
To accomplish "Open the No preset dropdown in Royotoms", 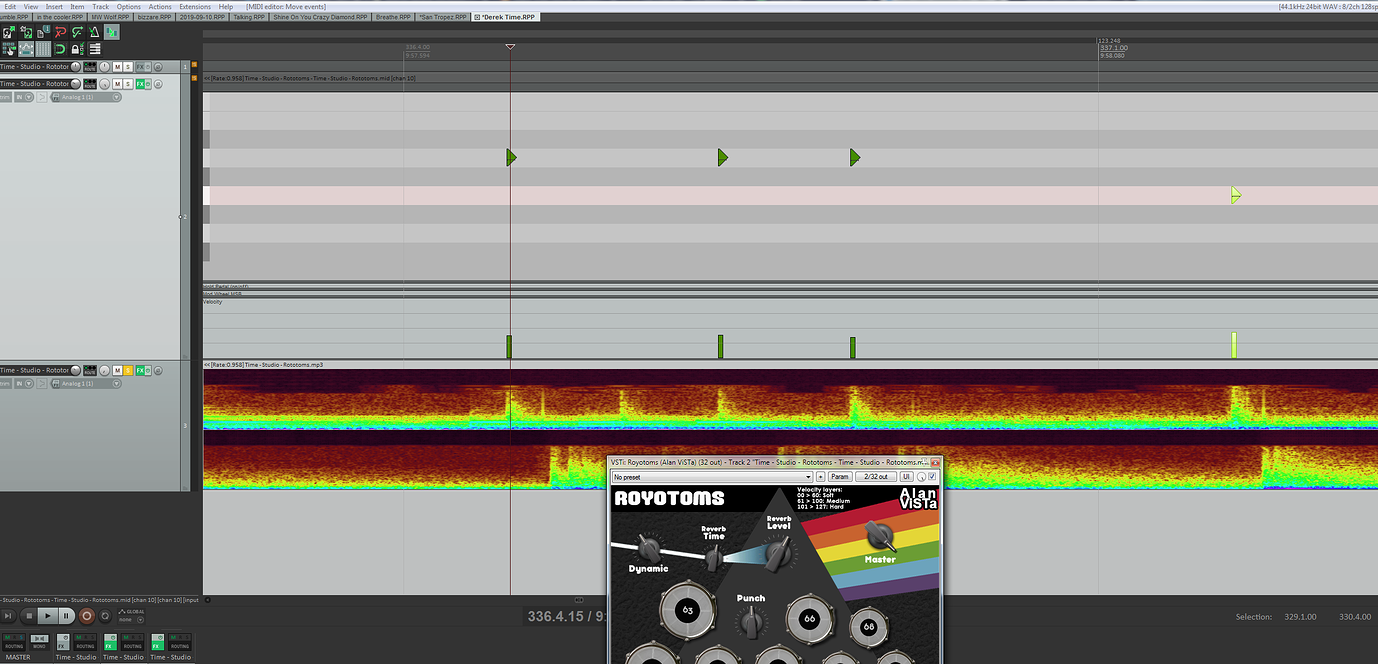I will [808, 477].
